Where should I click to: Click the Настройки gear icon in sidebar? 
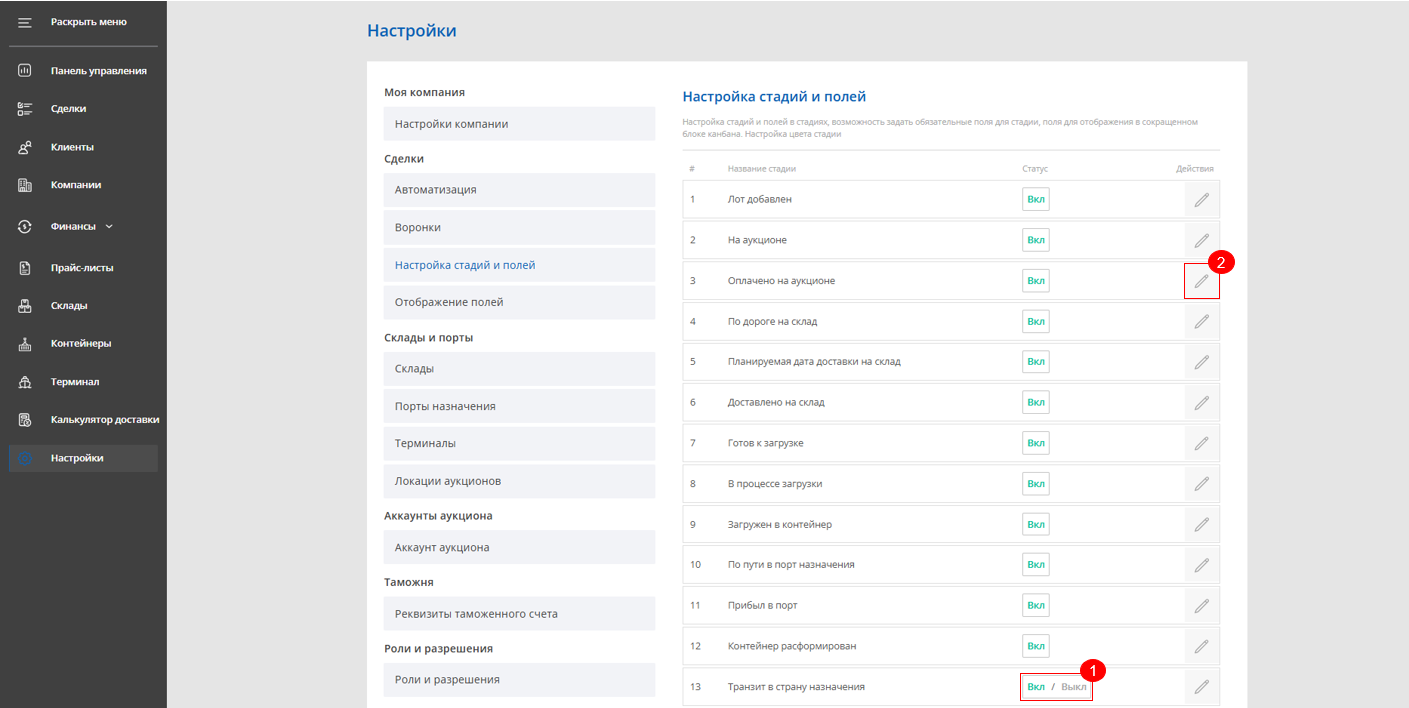[x=25, y=458]
